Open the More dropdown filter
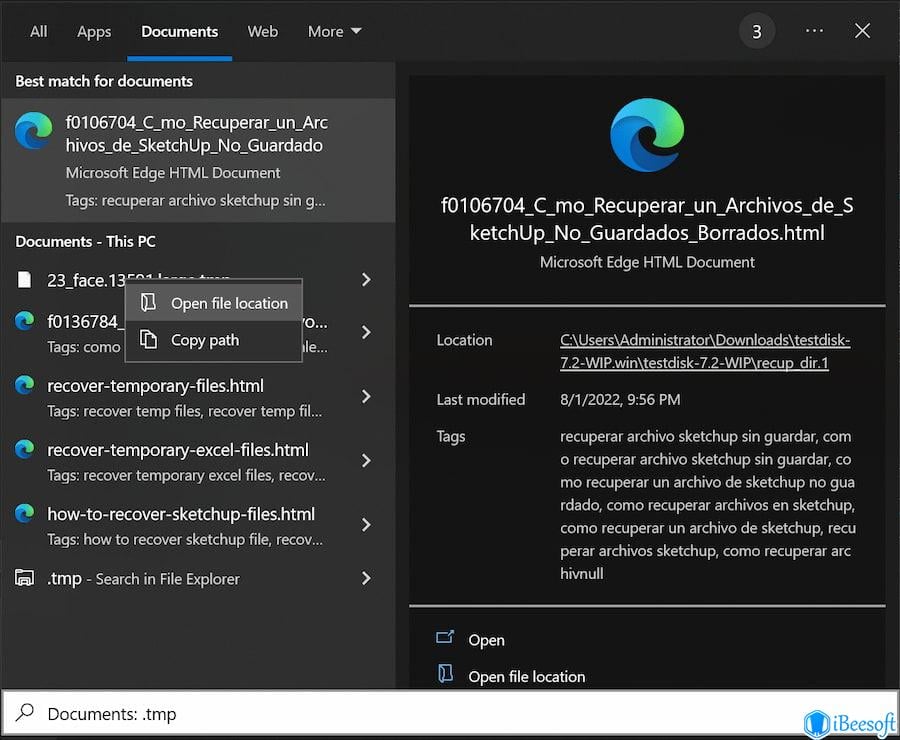This screenshot has height=740, width=900. pos(334,31)
